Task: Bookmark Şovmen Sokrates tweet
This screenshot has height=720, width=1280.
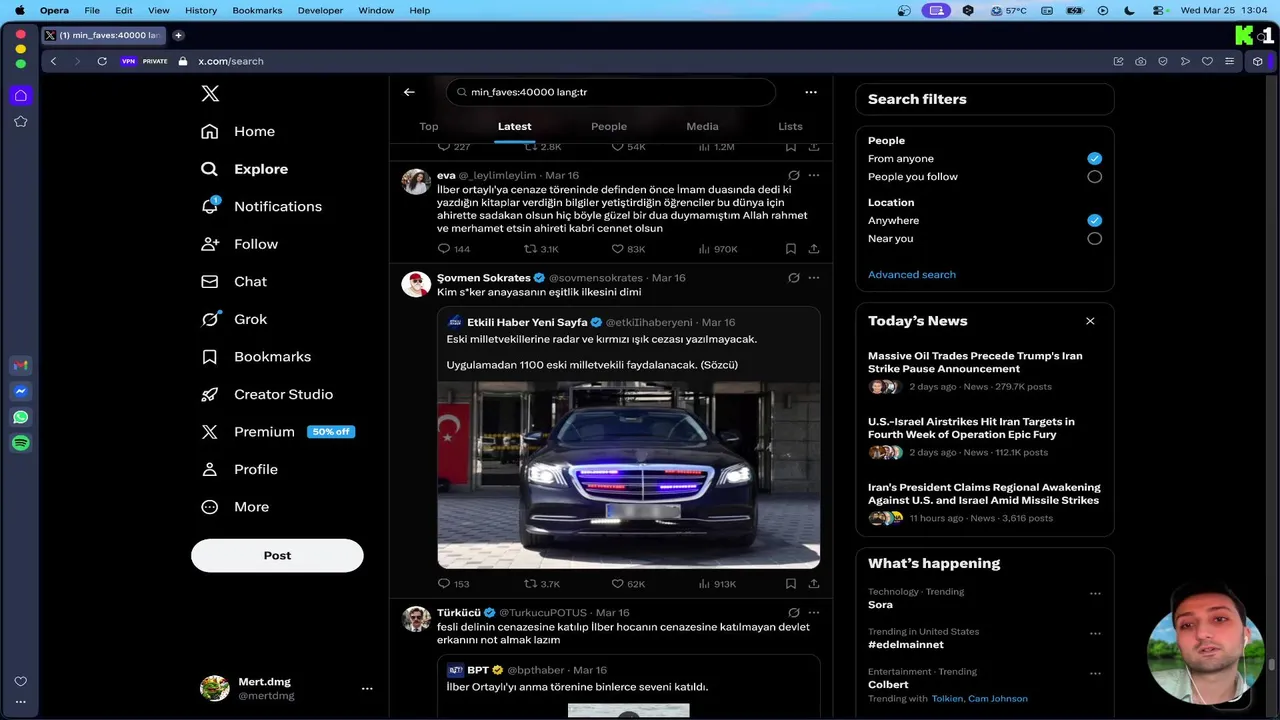Action: click(791, 584)
